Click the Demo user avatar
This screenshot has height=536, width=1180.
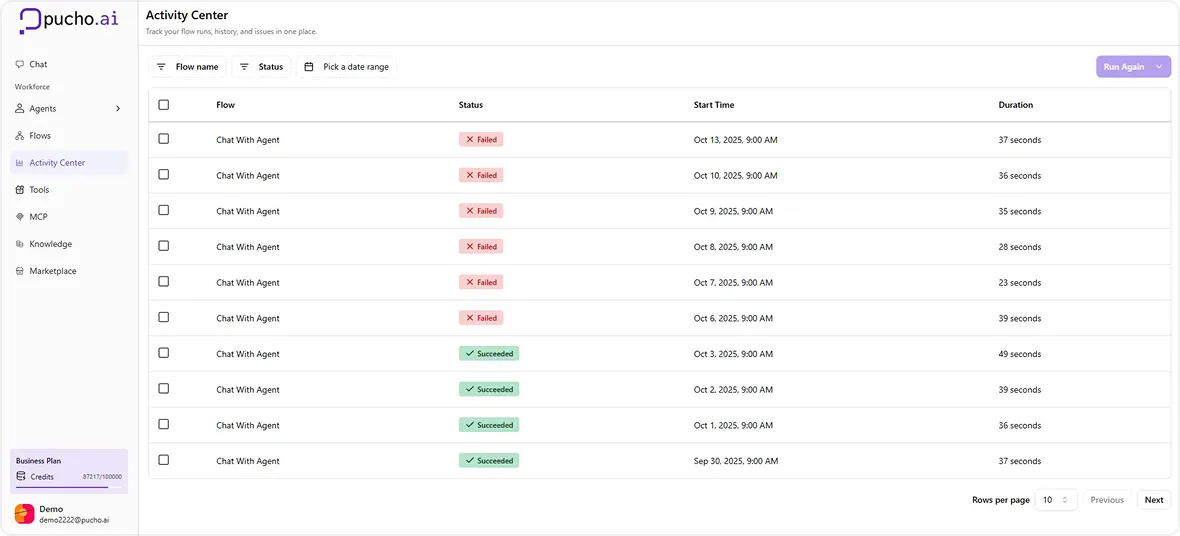tap(24, 514)
